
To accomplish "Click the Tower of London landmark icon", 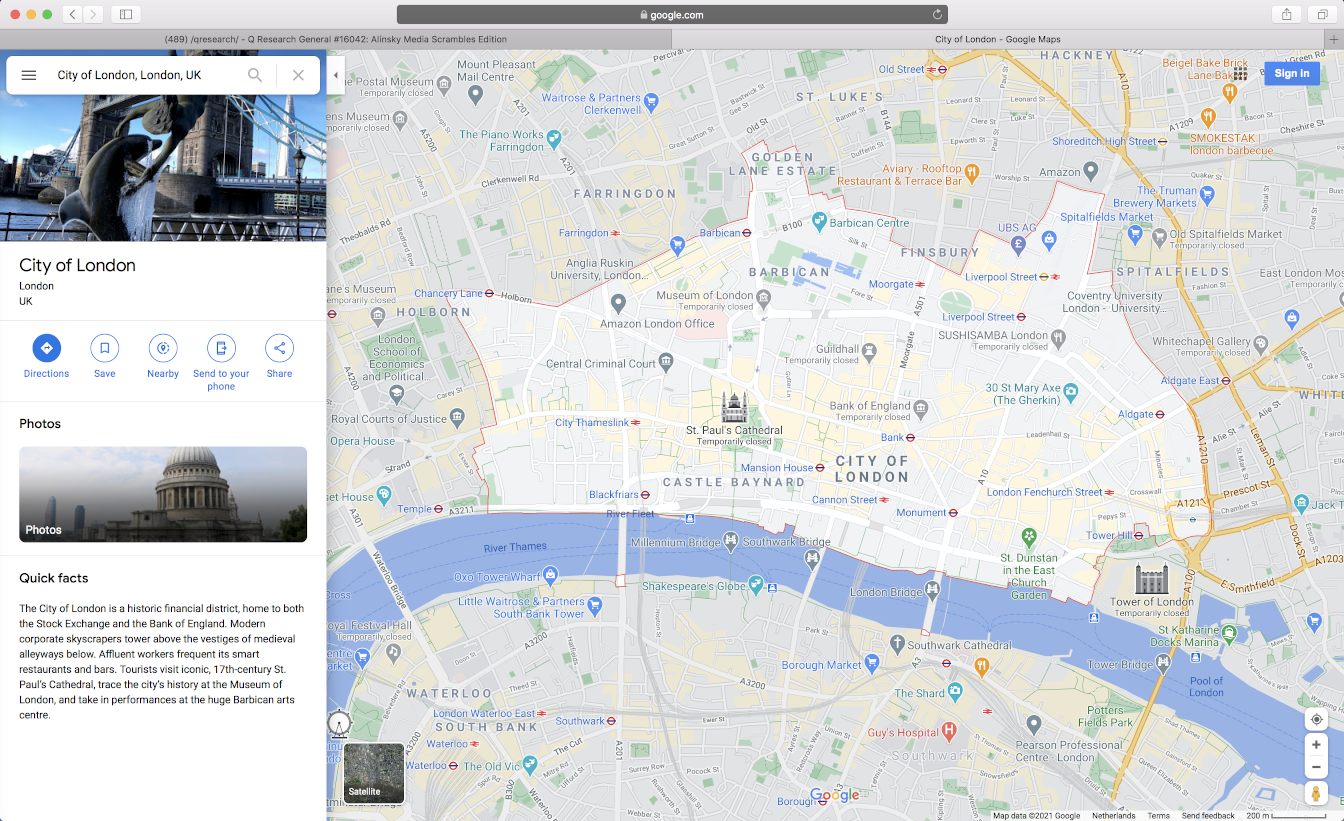I will point(1151,579).
